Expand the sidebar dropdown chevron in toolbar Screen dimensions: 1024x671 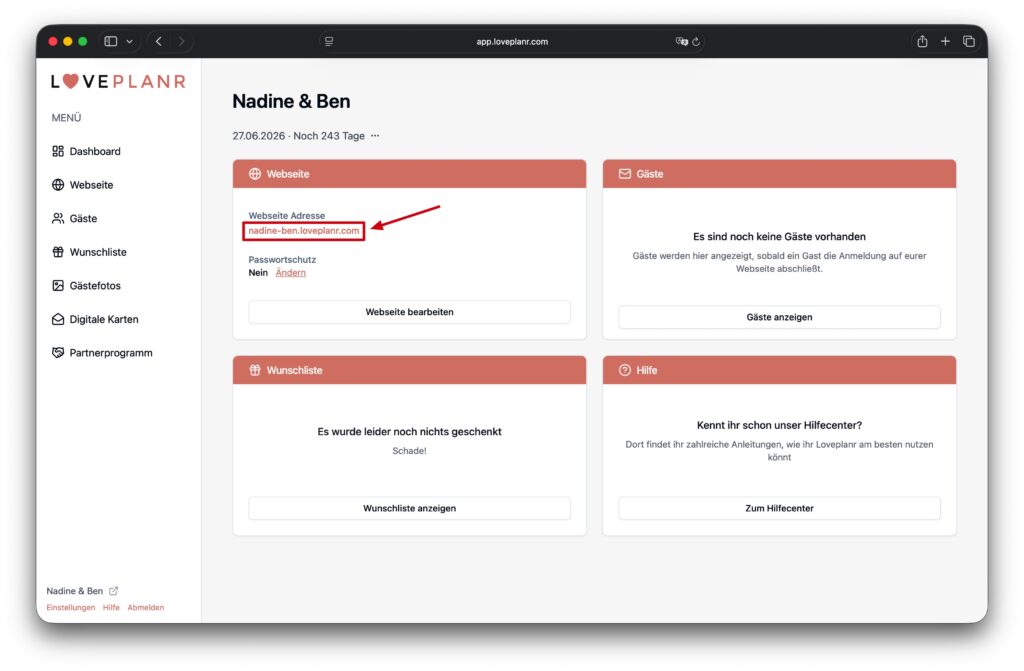[x=129, y=41]
